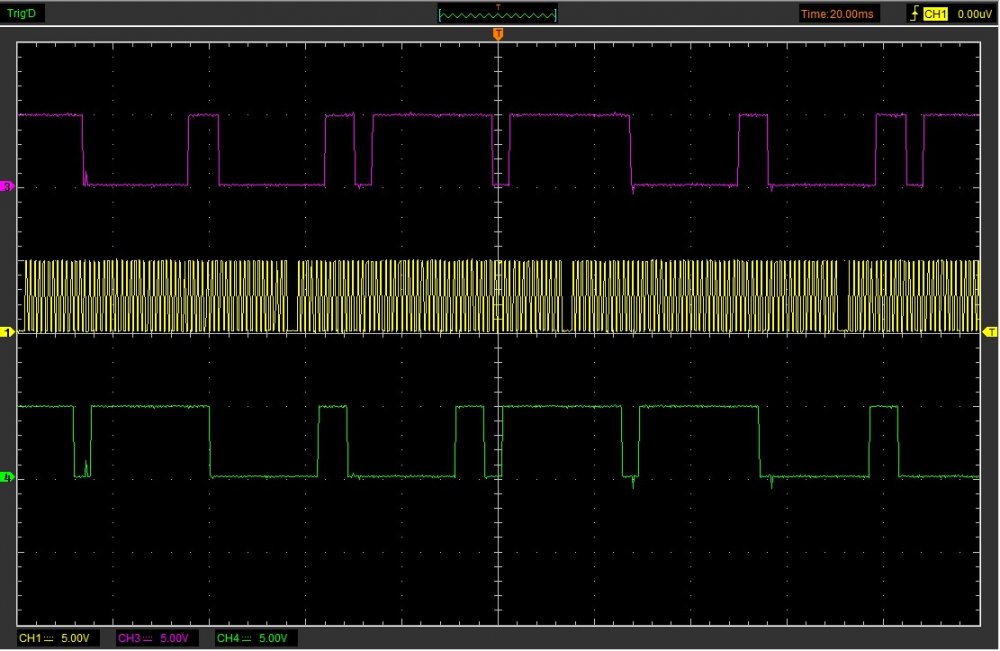Click the waveform memory overview bar
Viewport: 1000px width, 651px height.
497,14
